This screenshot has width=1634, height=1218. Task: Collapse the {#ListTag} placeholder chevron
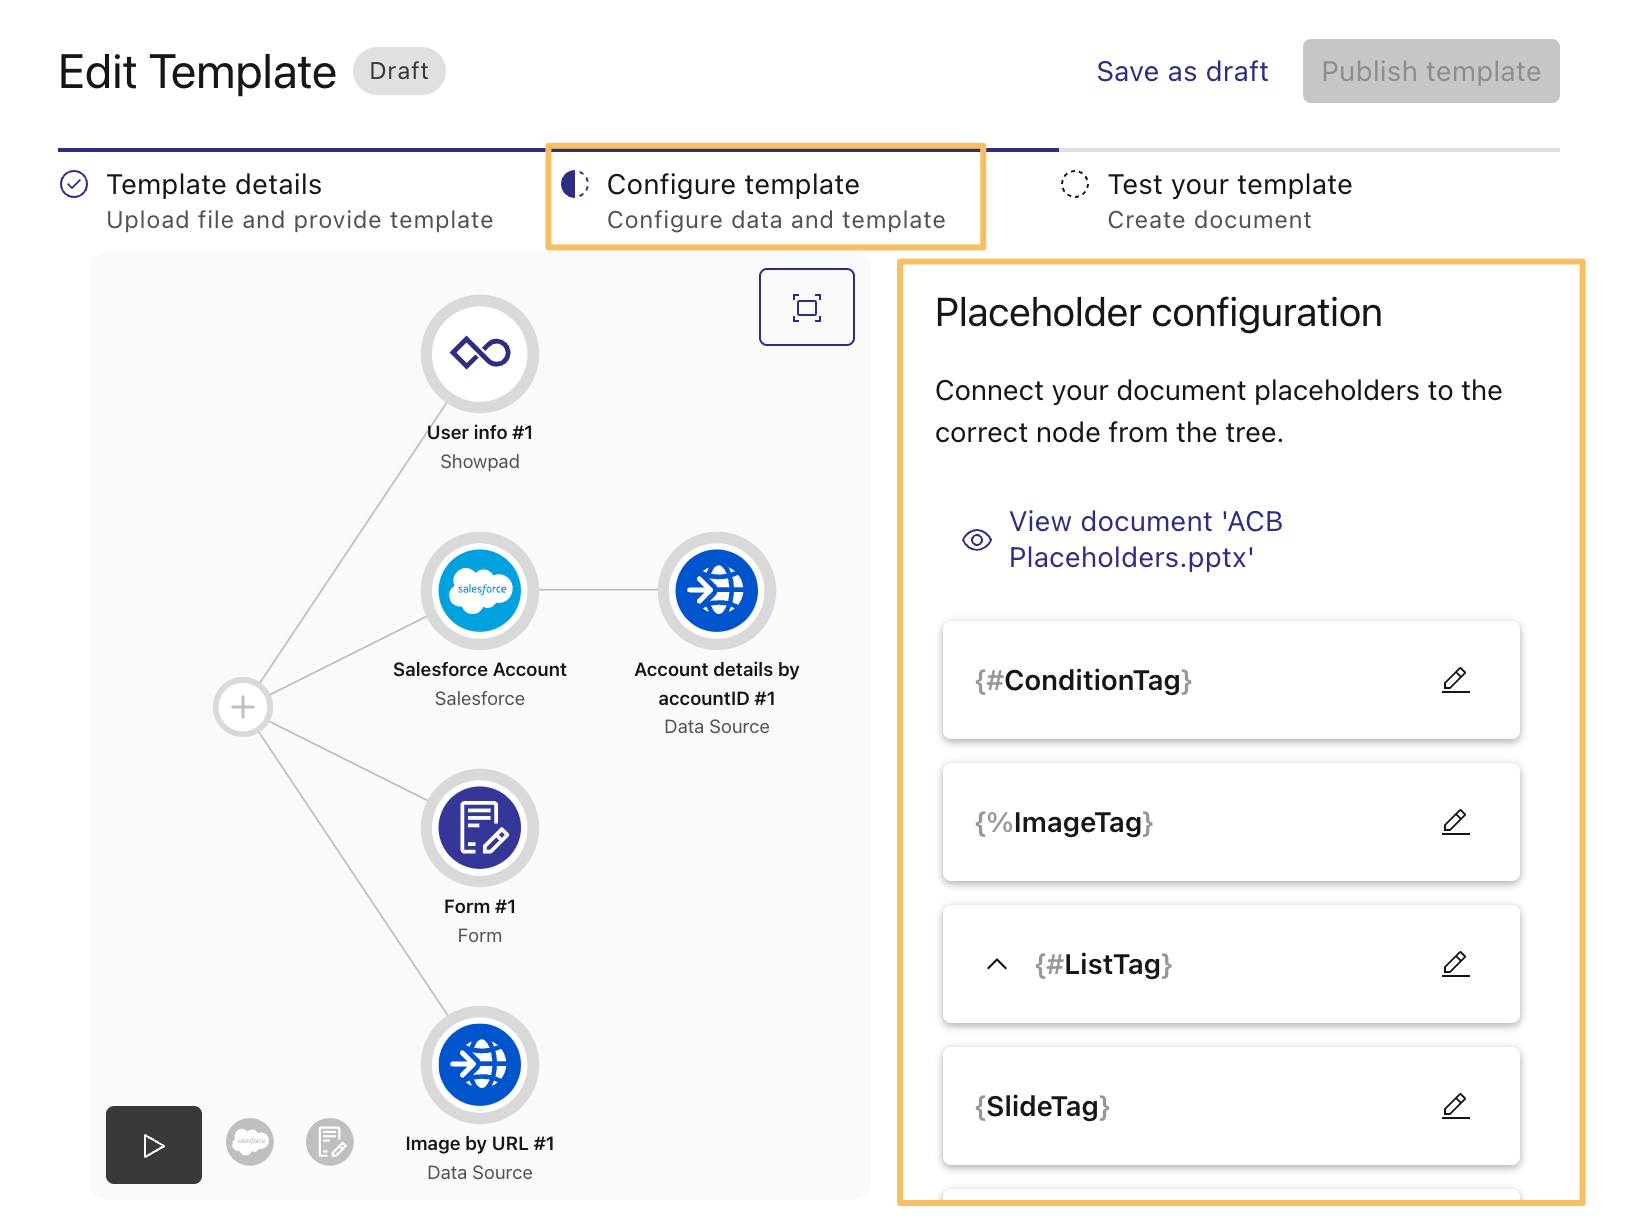point(997,964)
